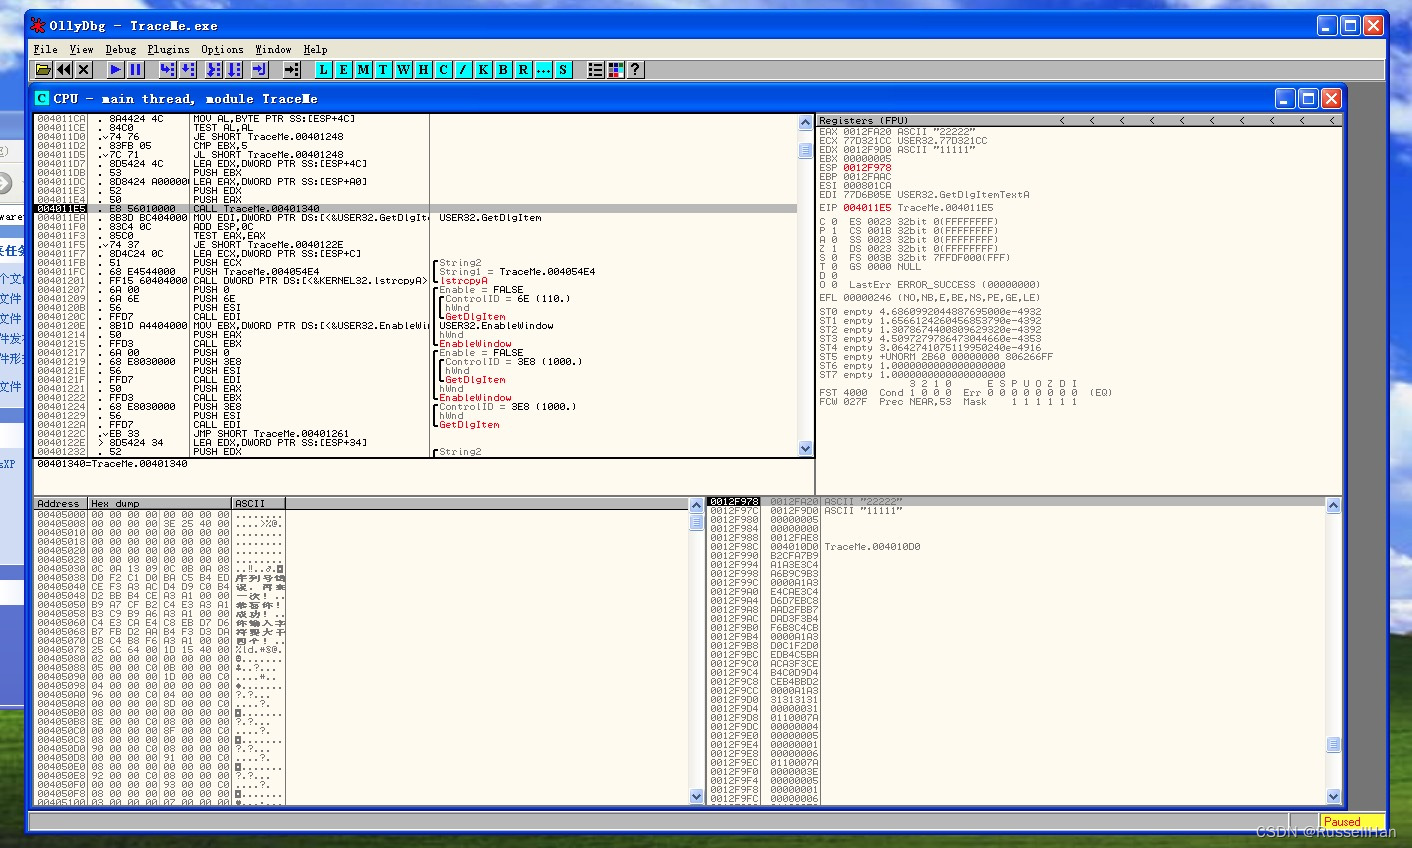Click the Trace over toolbar icon

pos(234,70)
